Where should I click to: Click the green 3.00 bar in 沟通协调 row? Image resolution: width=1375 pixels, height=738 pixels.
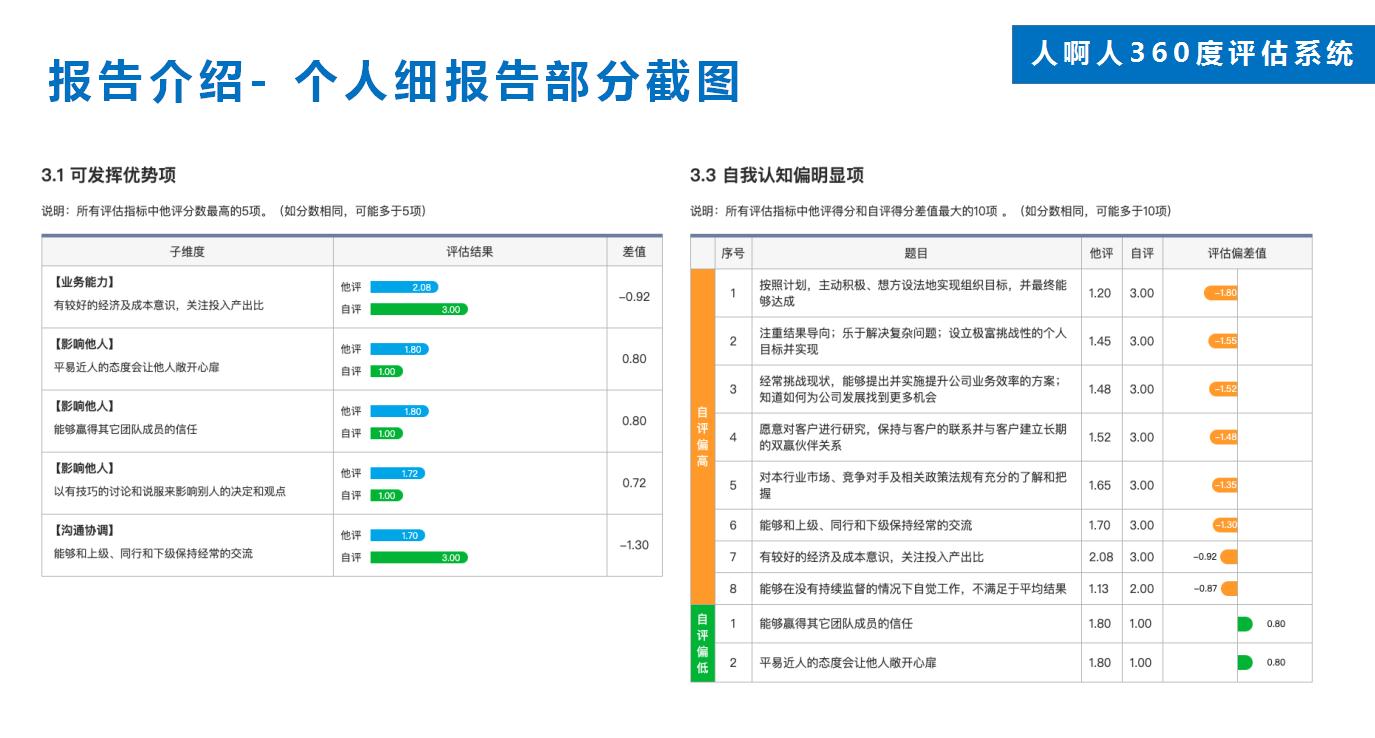(x=419, y=557)
